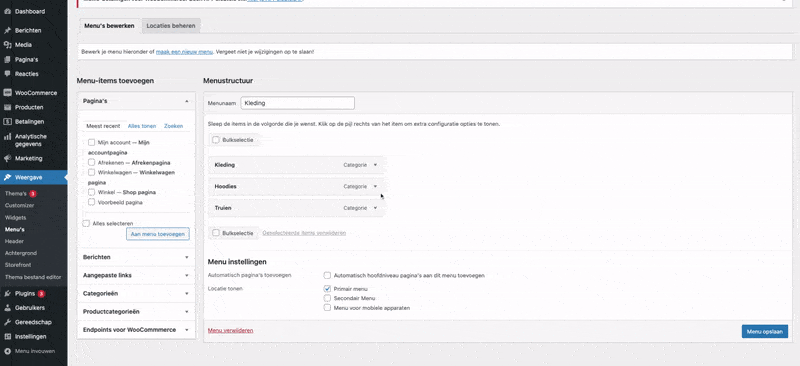Open Header submenu item
The height and width of the screenshot is (366, 800).
pos(14,241)
